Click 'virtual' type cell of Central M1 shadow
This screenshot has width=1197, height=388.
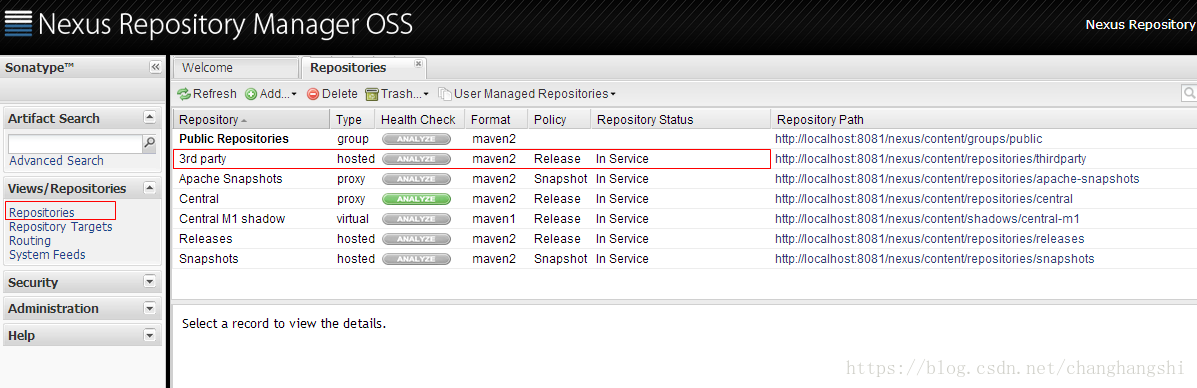pos(354,218)
